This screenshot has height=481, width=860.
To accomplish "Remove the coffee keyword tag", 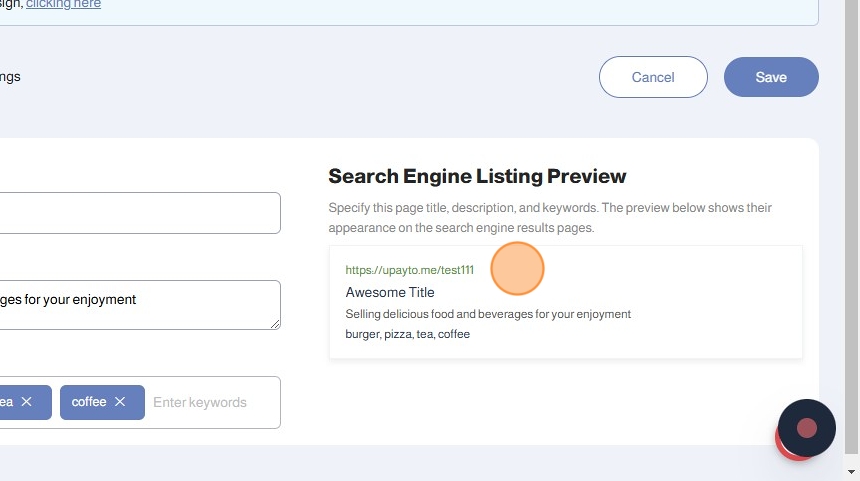I will (120, 402).
